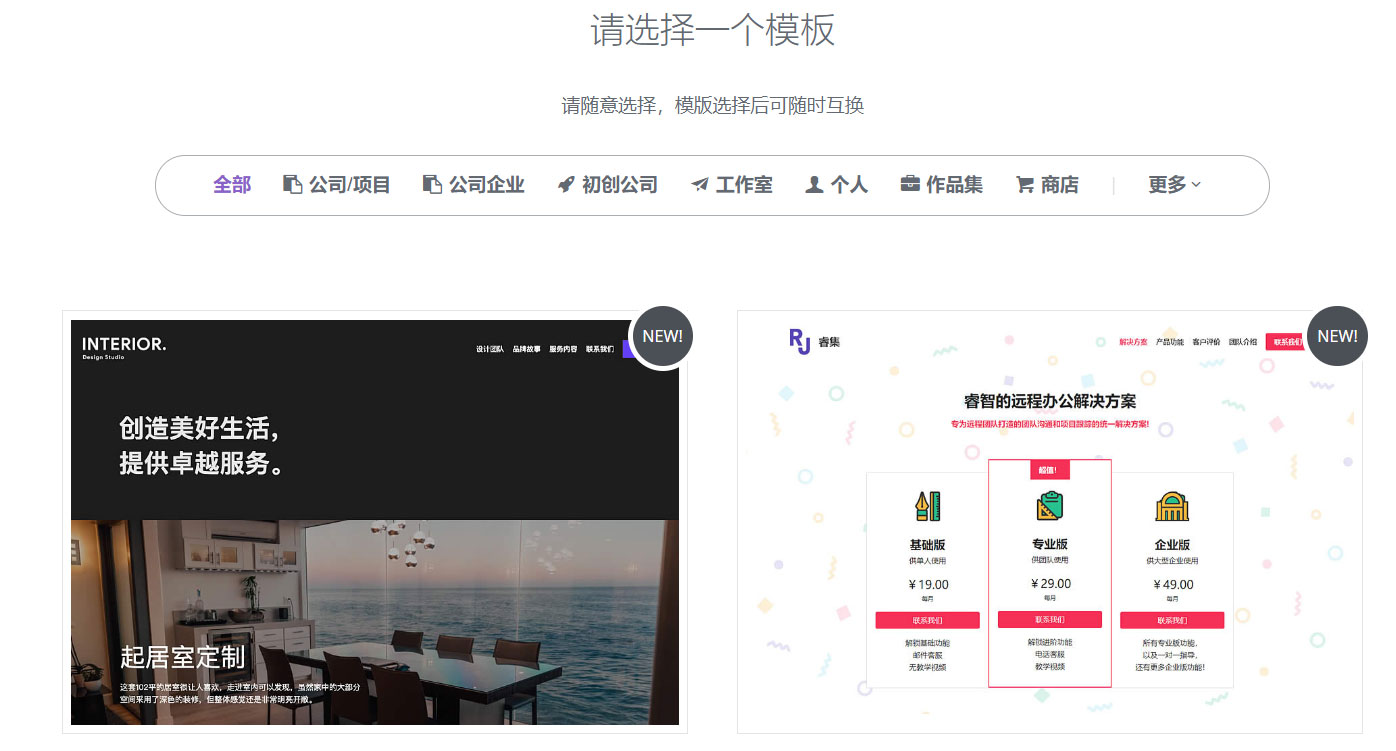Select the INTERIOR template thumbnail
Viewport: 1396px width, 751px height.
tap(373, 520)
